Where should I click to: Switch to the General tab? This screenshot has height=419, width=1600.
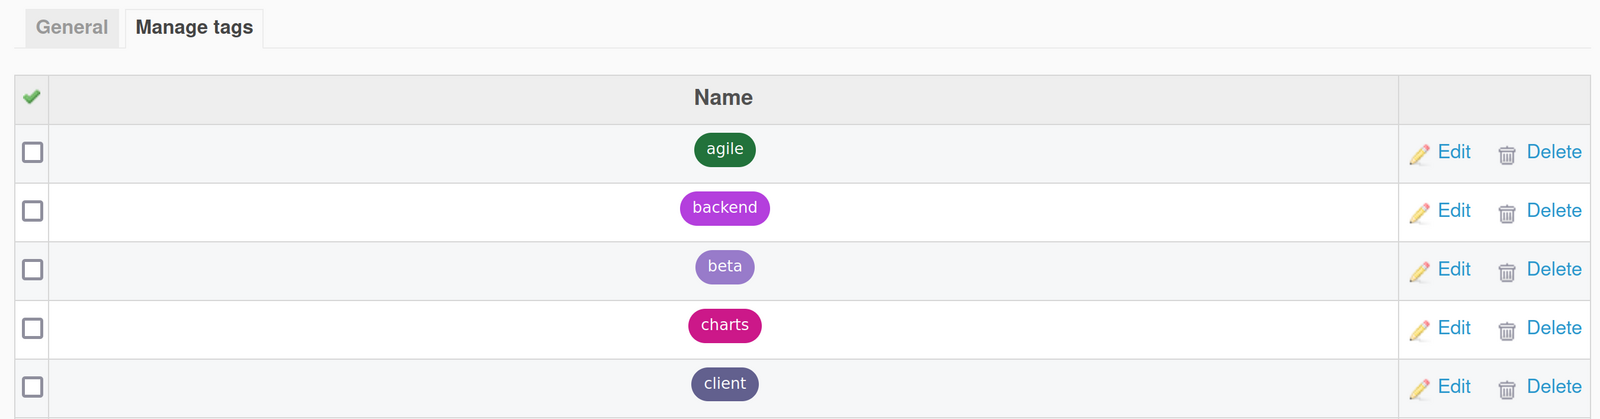72,28
